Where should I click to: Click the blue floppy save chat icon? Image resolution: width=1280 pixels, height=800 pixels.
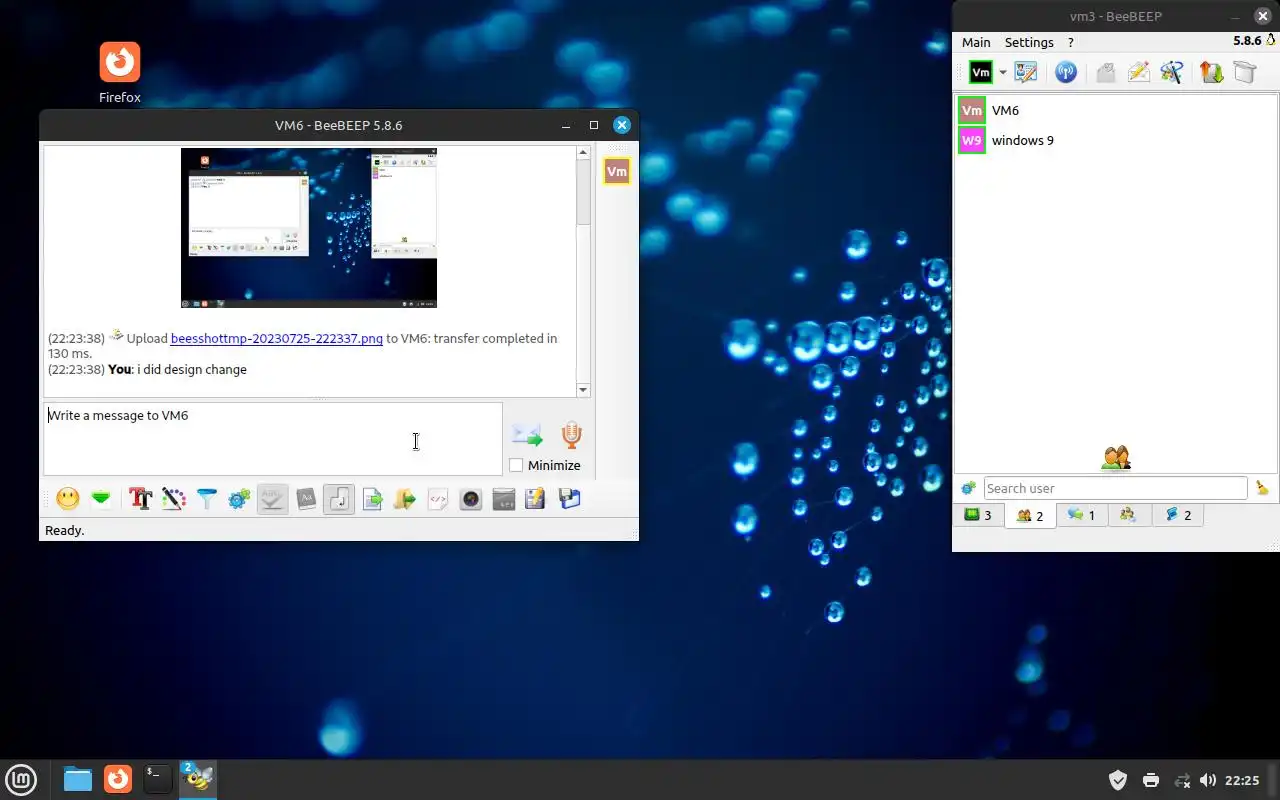(569, 498)
